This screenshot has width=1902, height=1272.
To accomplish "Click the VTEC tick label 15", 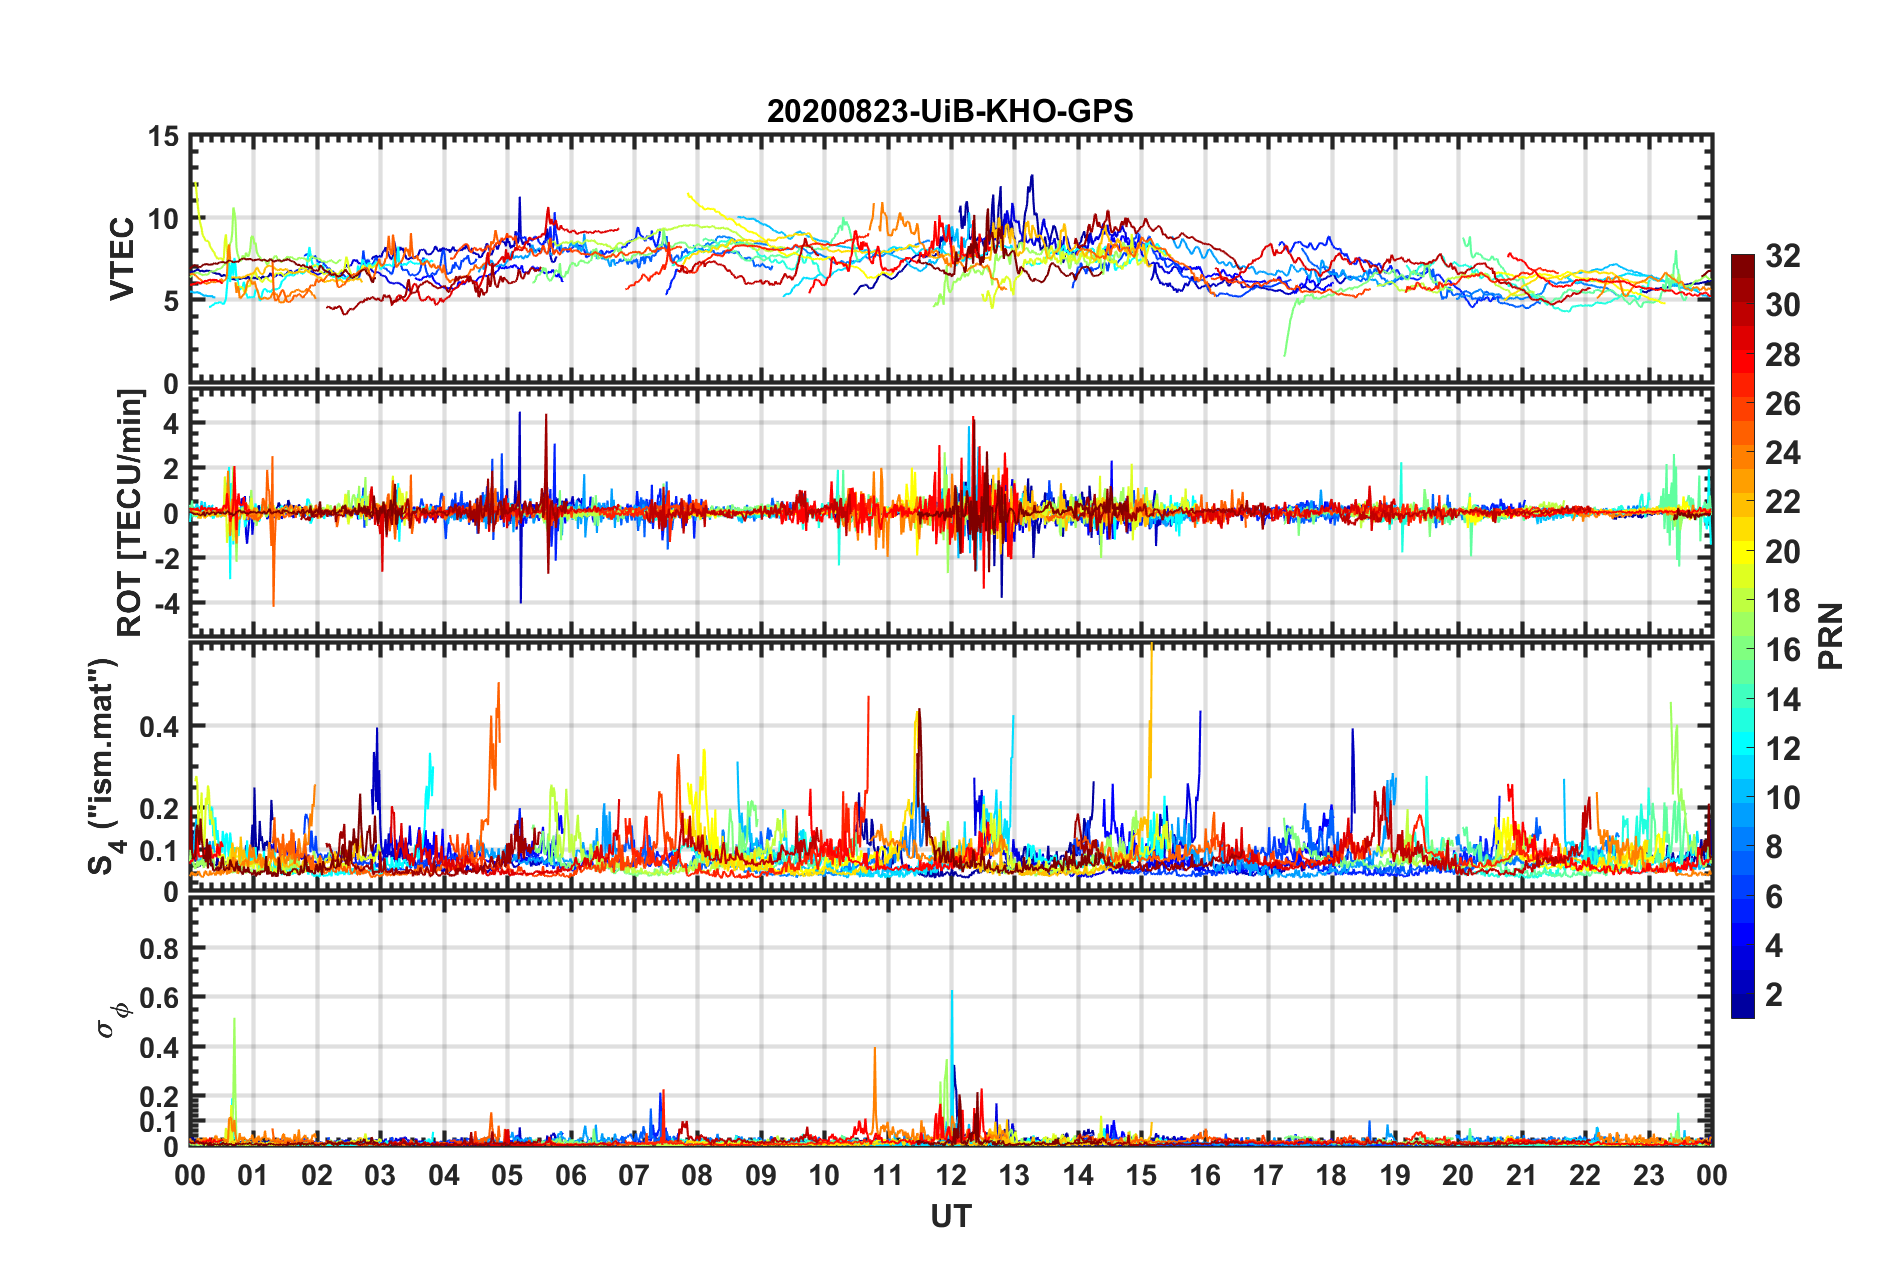I will click(x=163, y=137).
